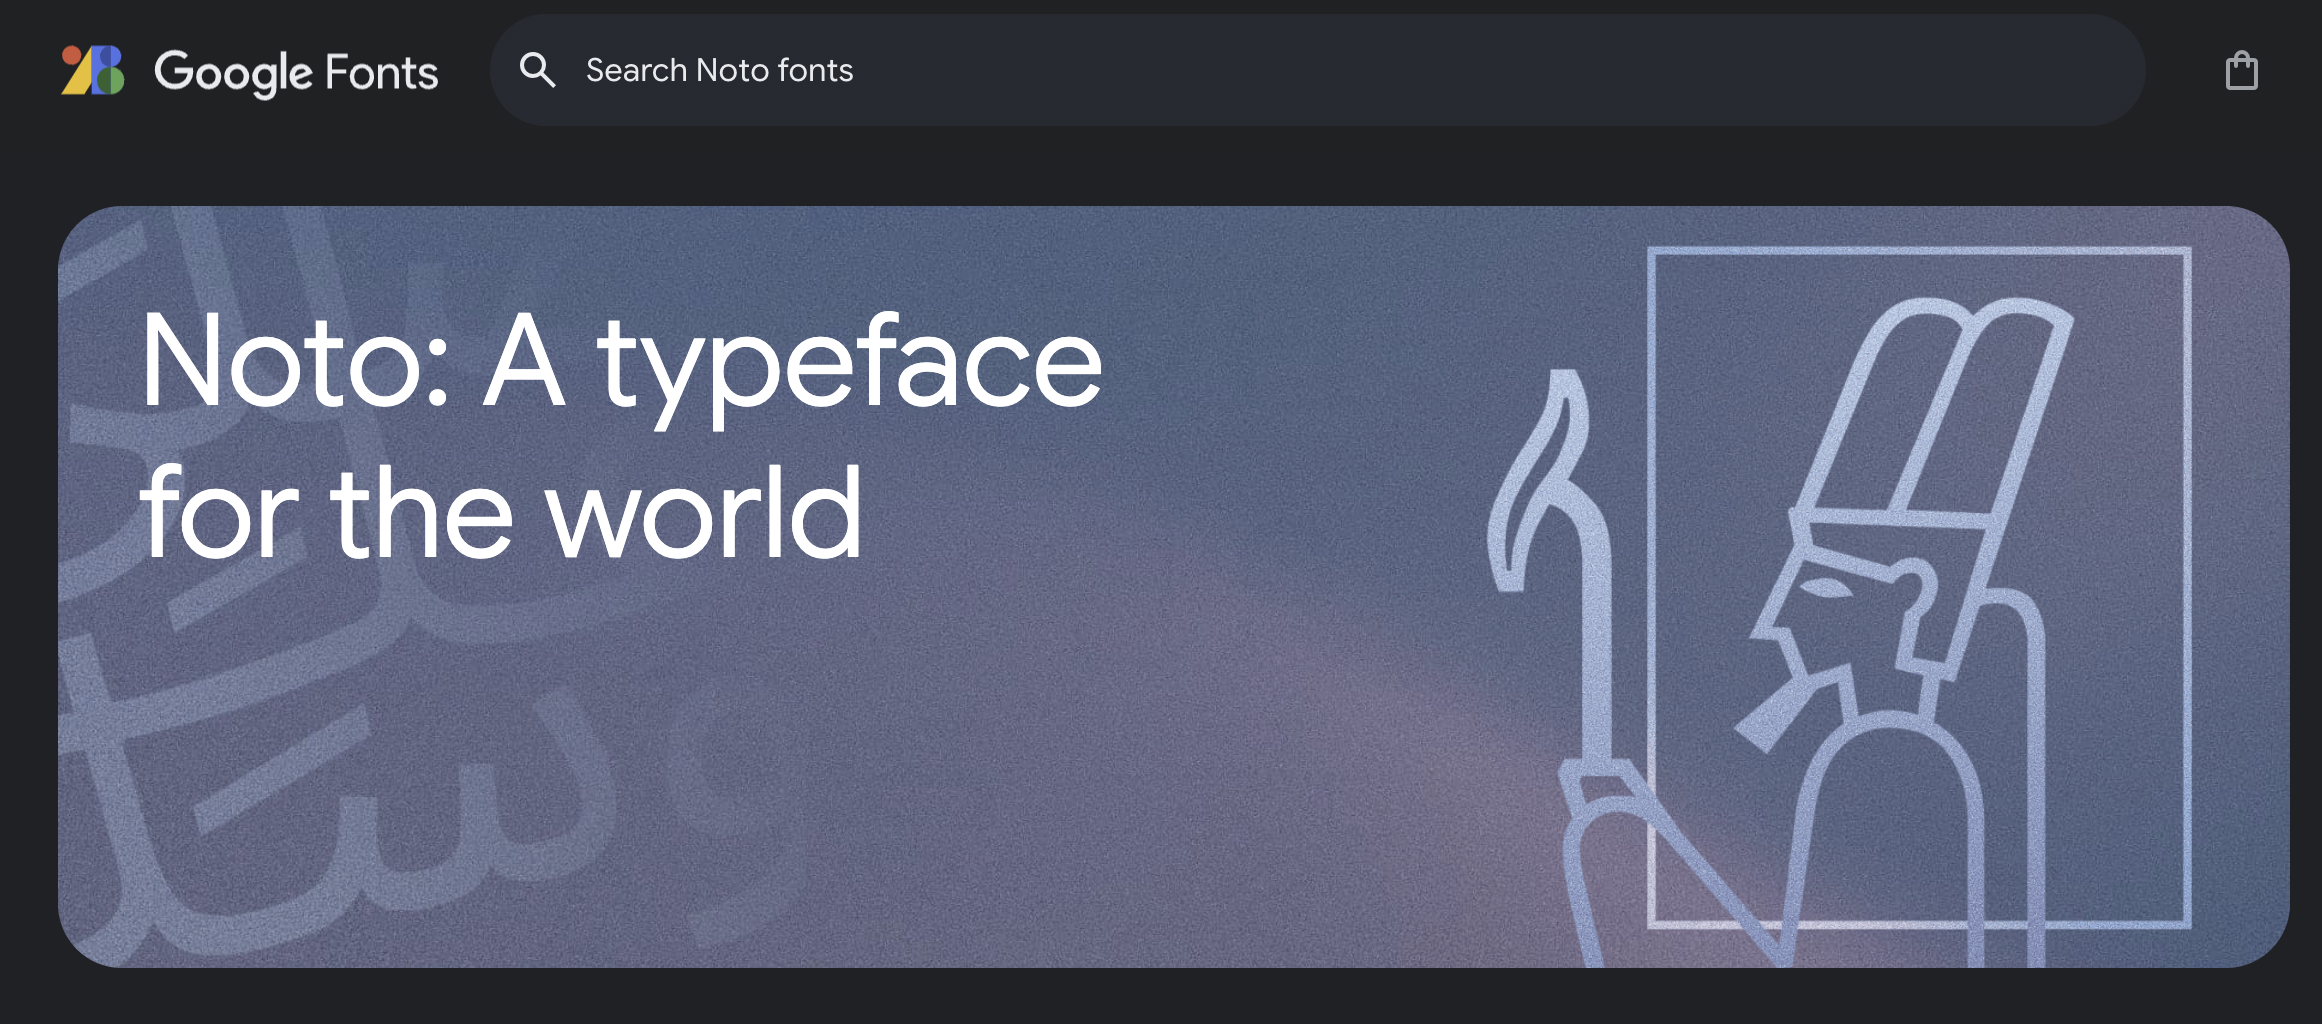Focus the Search Noto fonts field
The height and width of the screenshot is (1024, 2322).
pyautogui.click(x=1317, y=70)
